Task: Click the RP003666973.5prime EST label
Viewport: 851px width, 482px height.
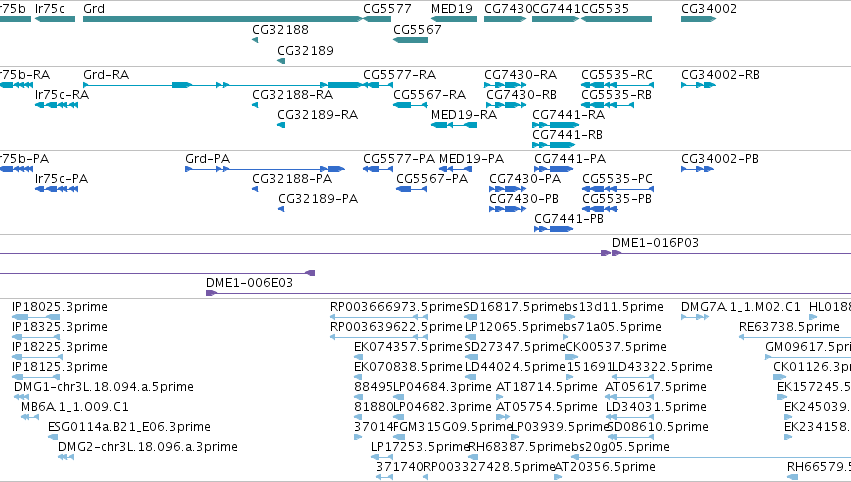Action: click(396, 307)
